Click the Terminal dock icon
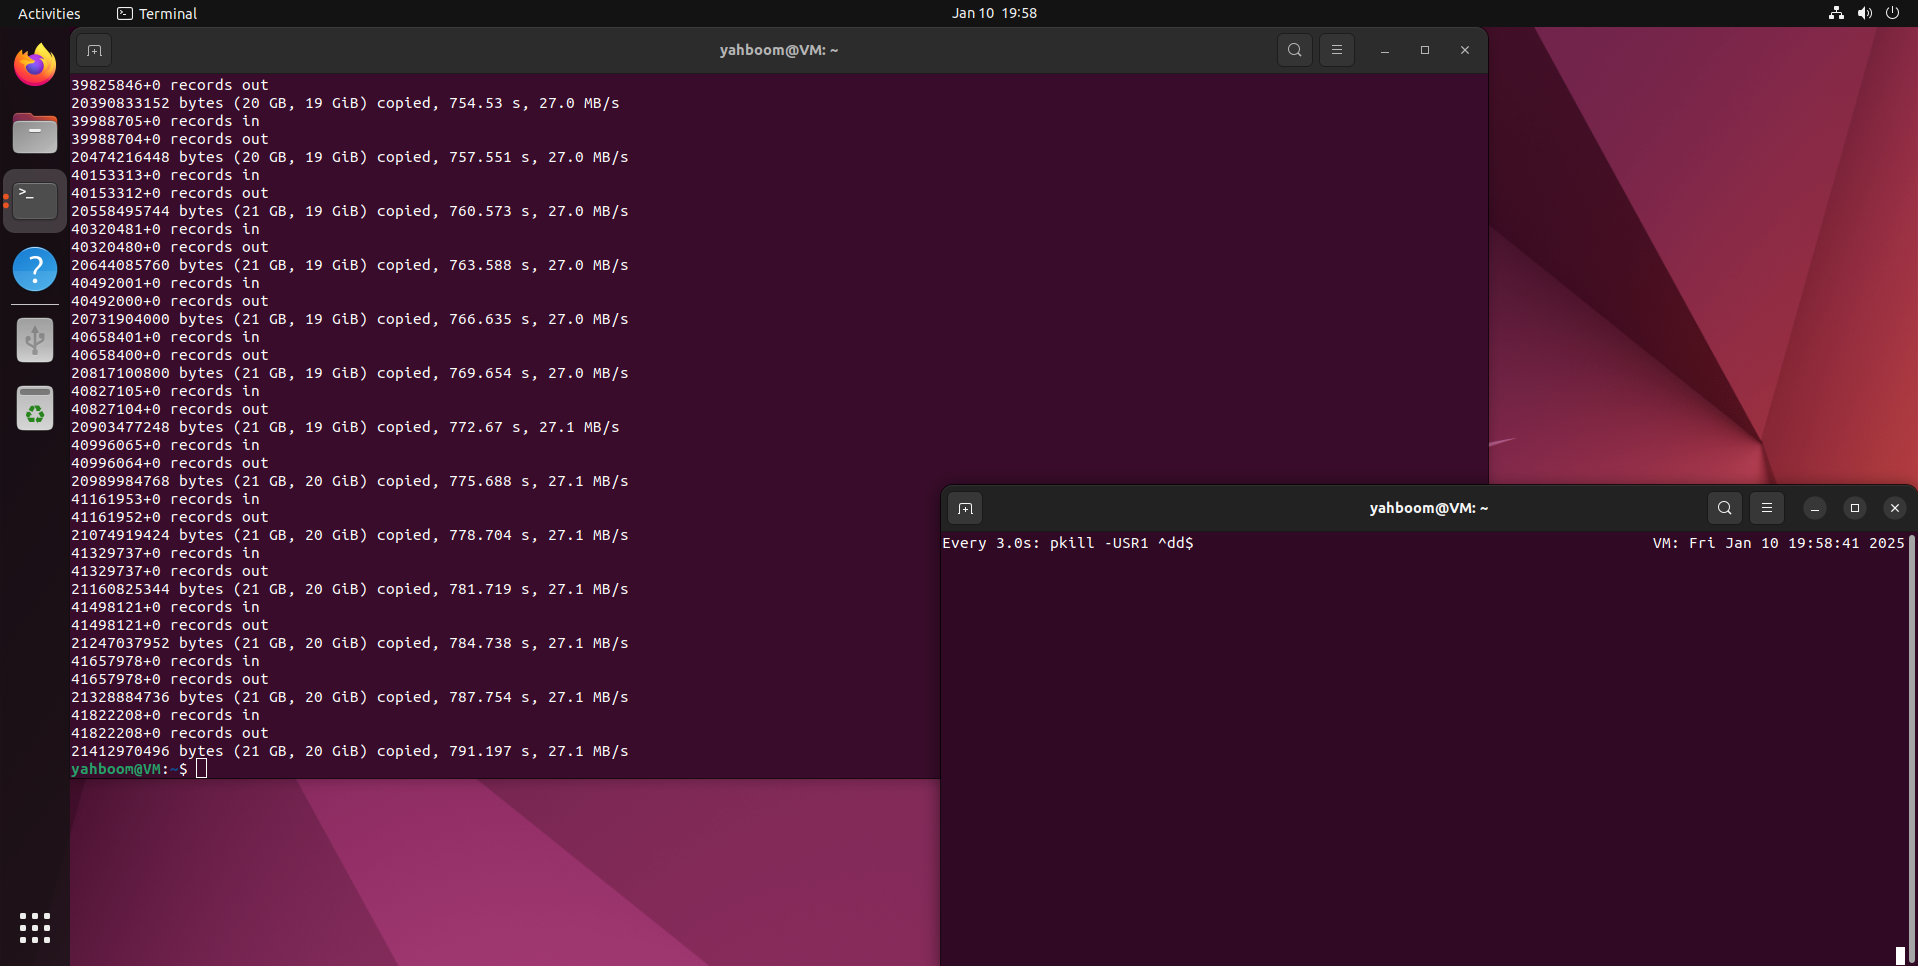Screen dimensions: 1918x966 coord(35,201)
